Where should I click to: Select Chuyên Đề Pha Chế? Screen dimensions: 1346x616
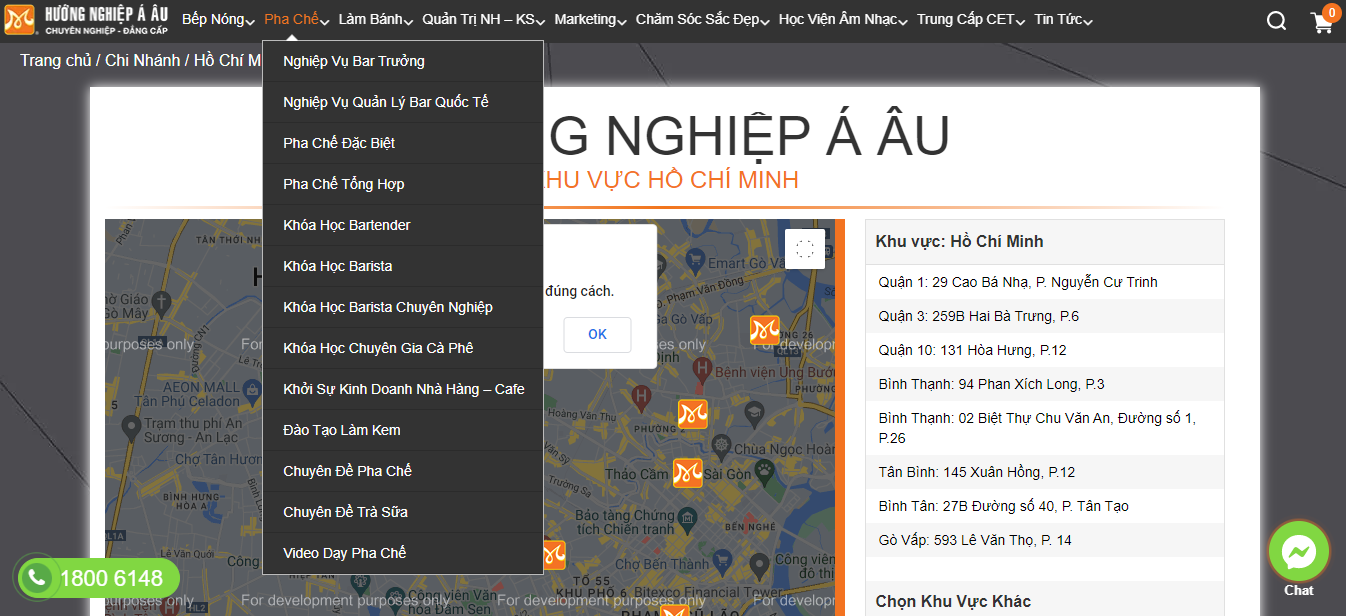coord(403,471)
